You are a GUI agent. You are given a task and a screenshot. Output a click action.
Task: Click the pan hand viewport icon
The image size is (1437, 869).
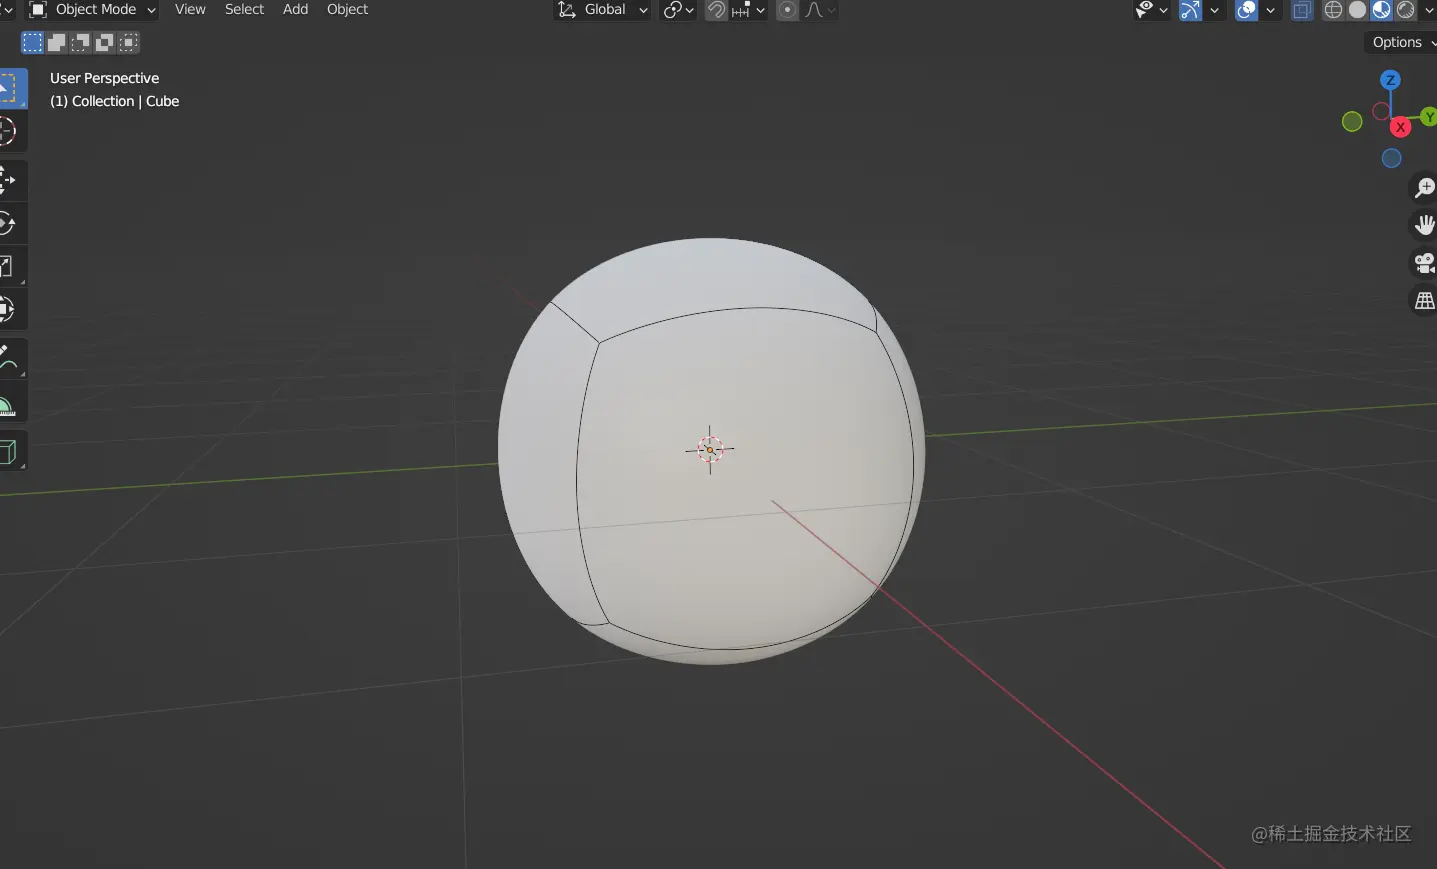click(1424, 225)
